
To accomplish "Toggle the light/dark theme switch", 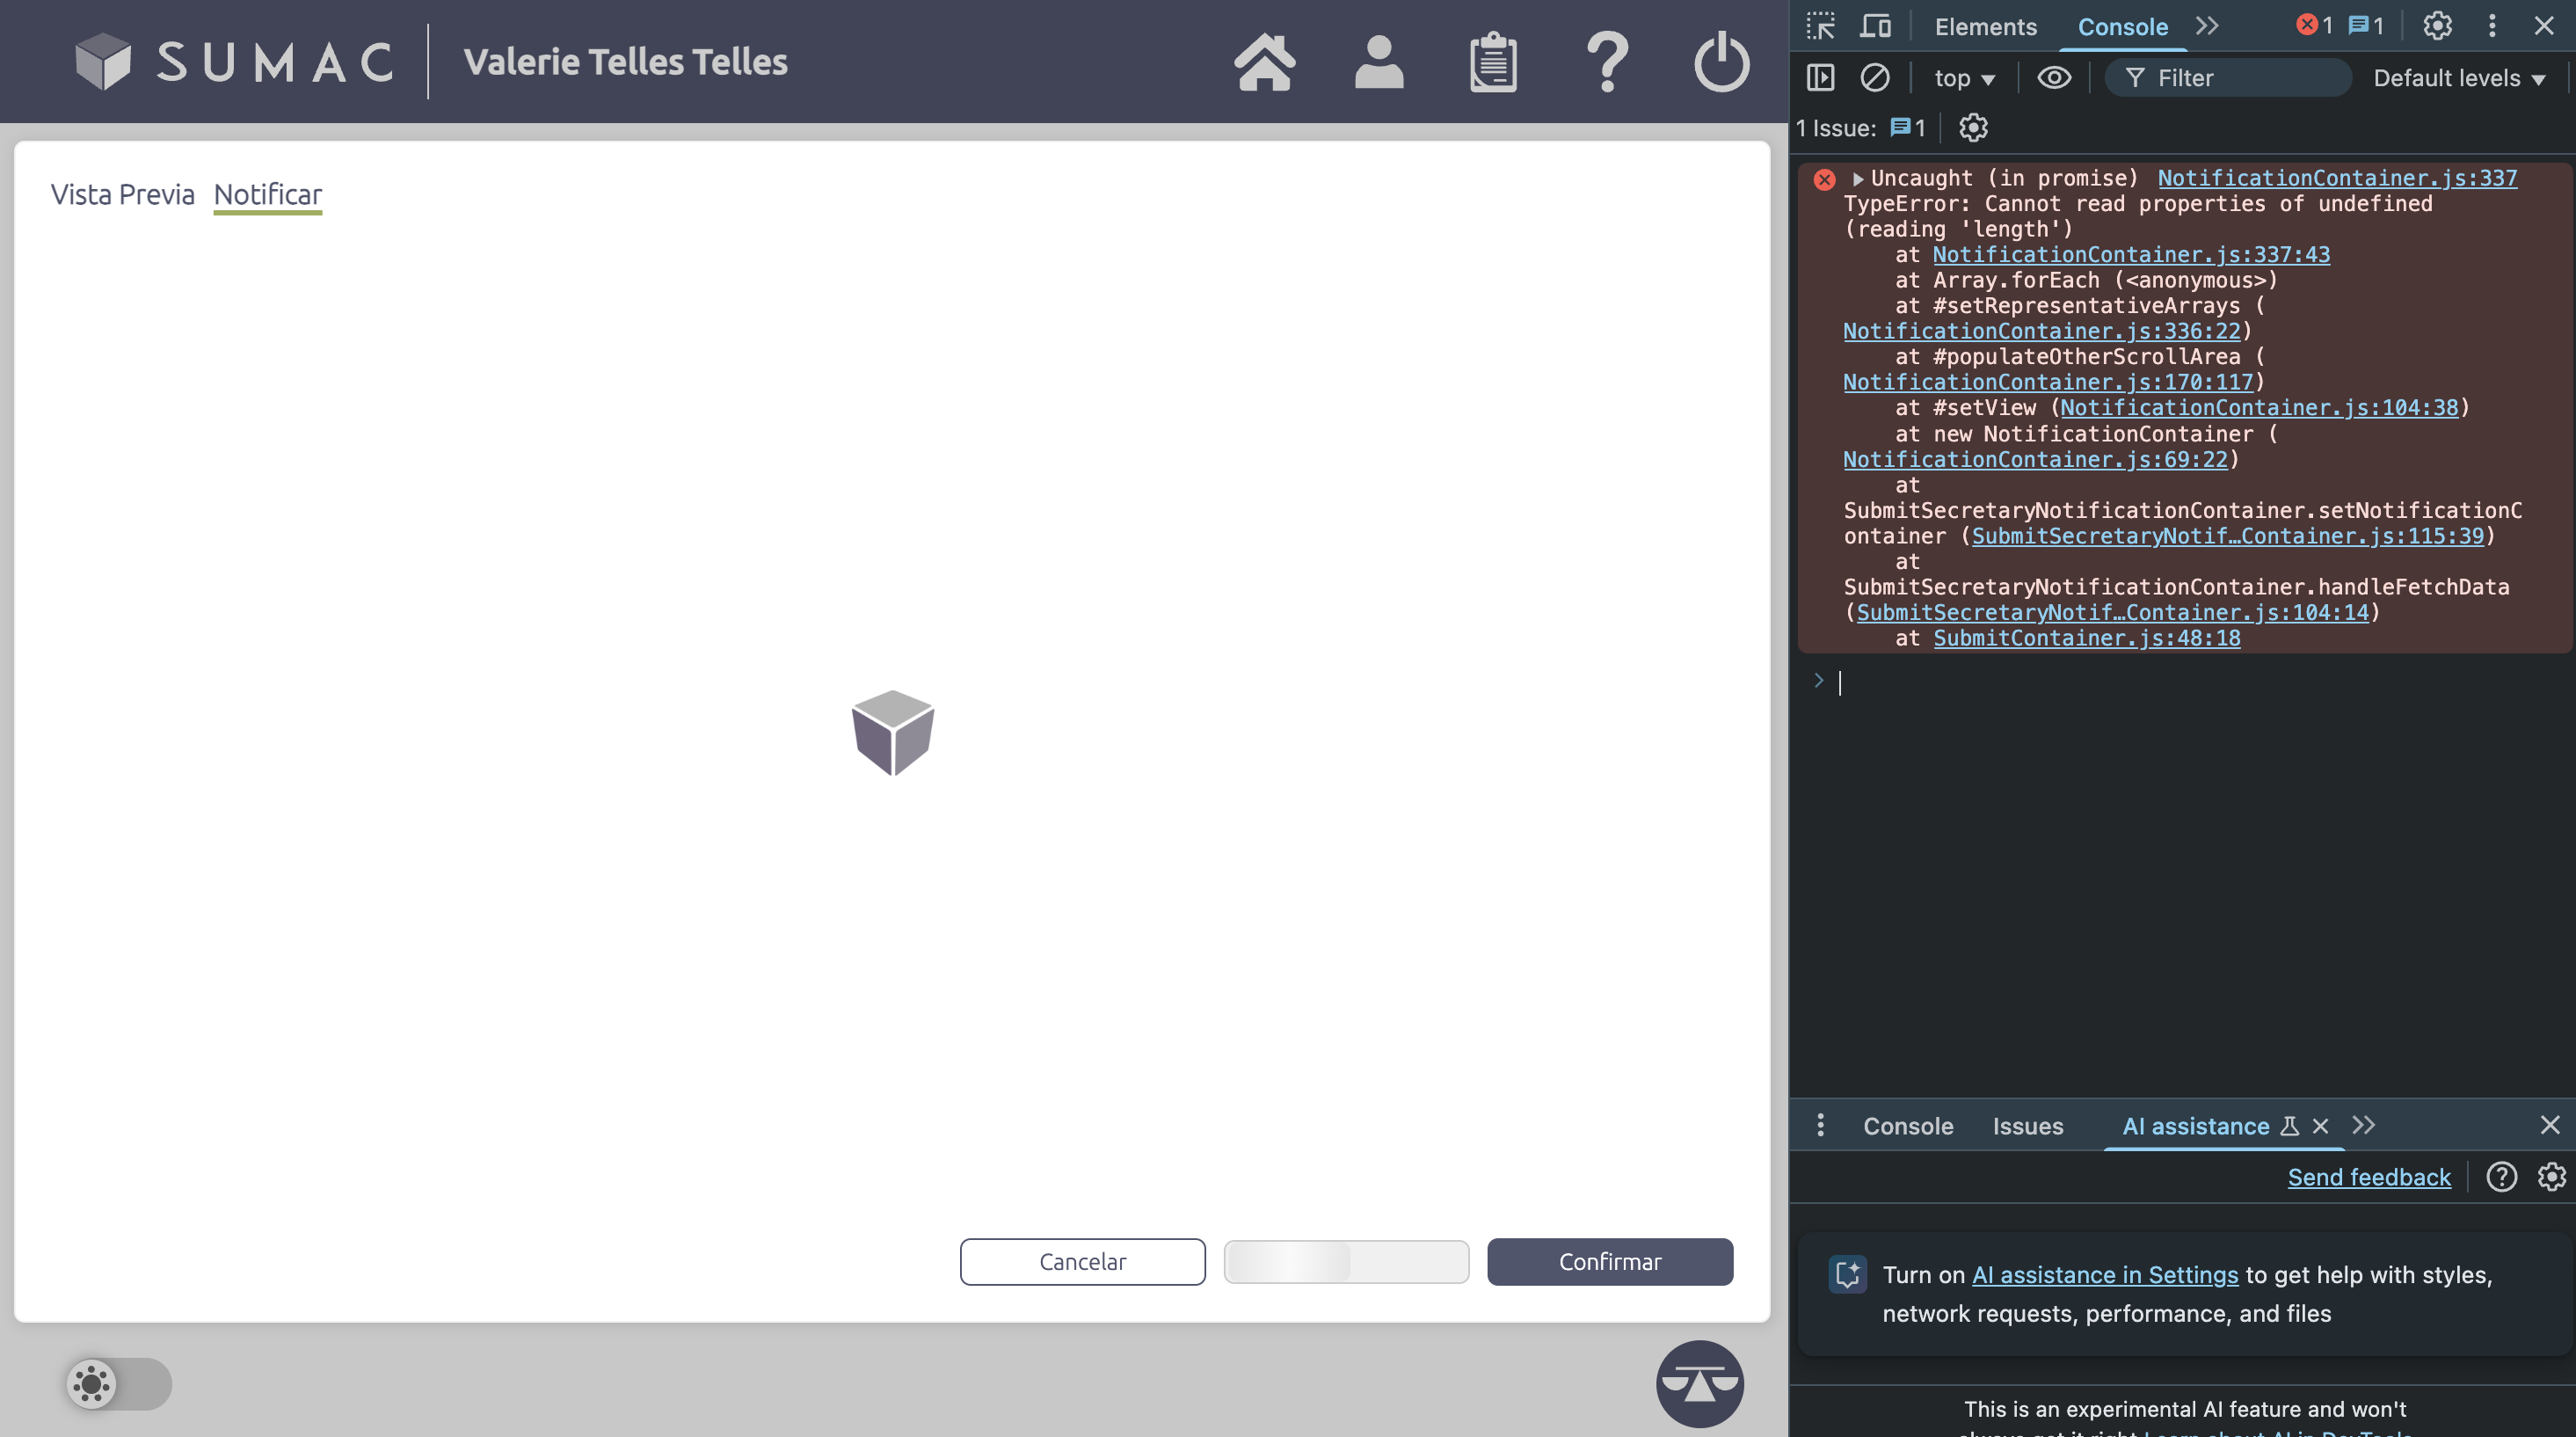I will point(119,1383).
